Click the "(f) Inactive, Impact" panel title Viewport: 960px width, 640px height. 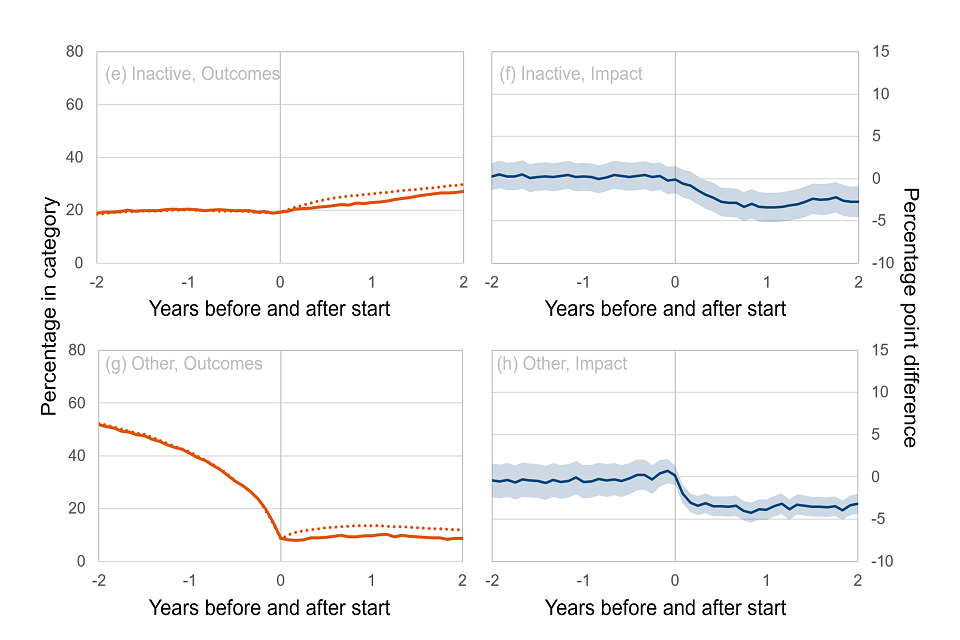[570, 74]
